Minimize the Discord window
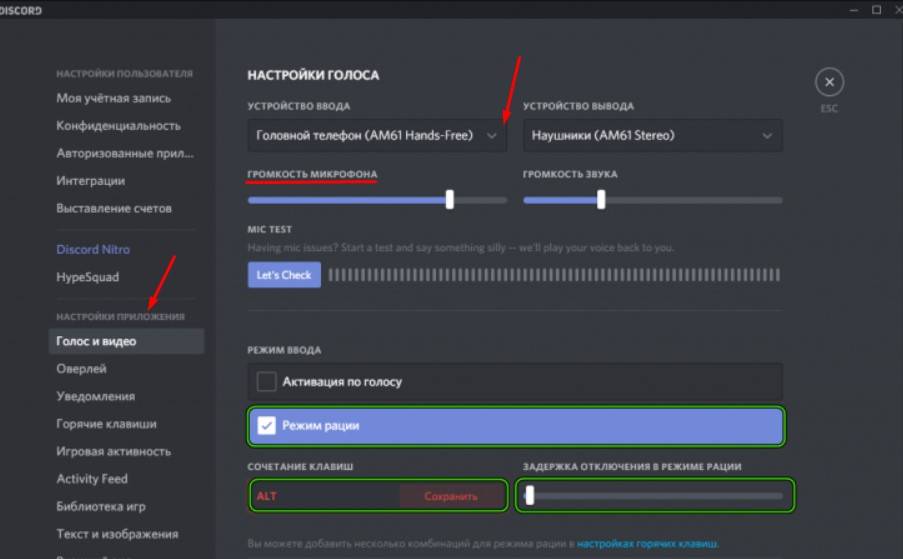Viewport: 903px width, 559px height. point(853,10)
